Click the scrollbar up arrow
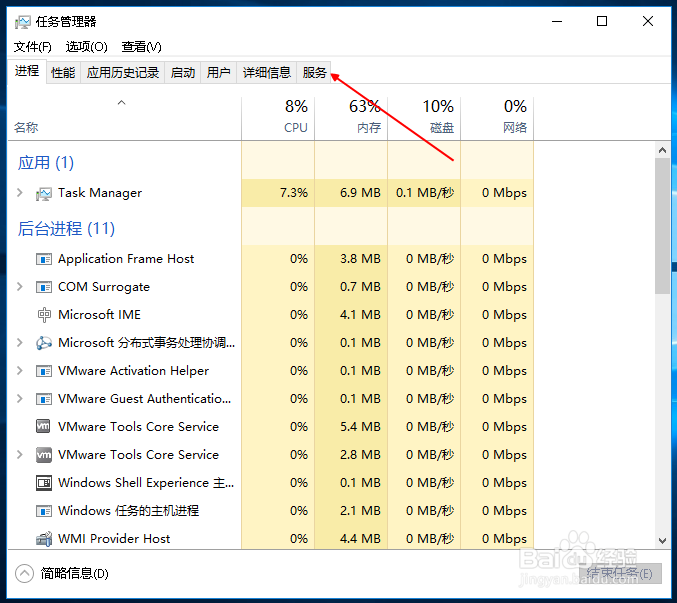677x603 pixels. pos(662,150)
